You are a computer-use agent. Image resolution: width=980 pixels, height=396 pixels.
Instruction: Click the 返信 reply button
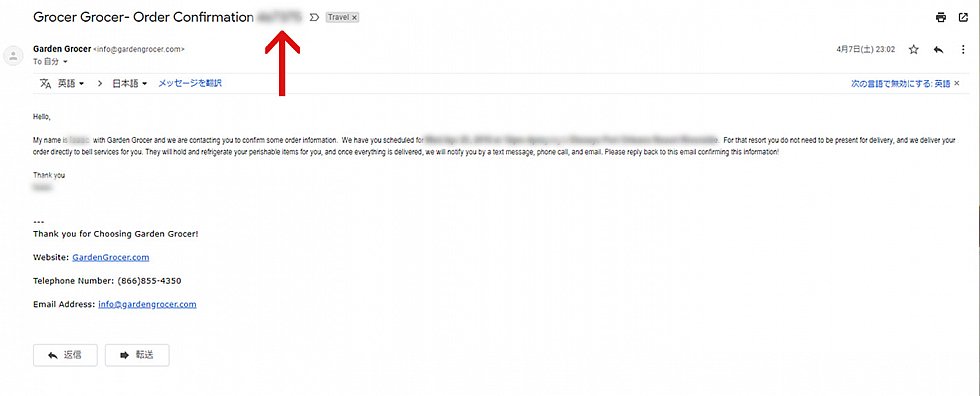click(66, 355)
